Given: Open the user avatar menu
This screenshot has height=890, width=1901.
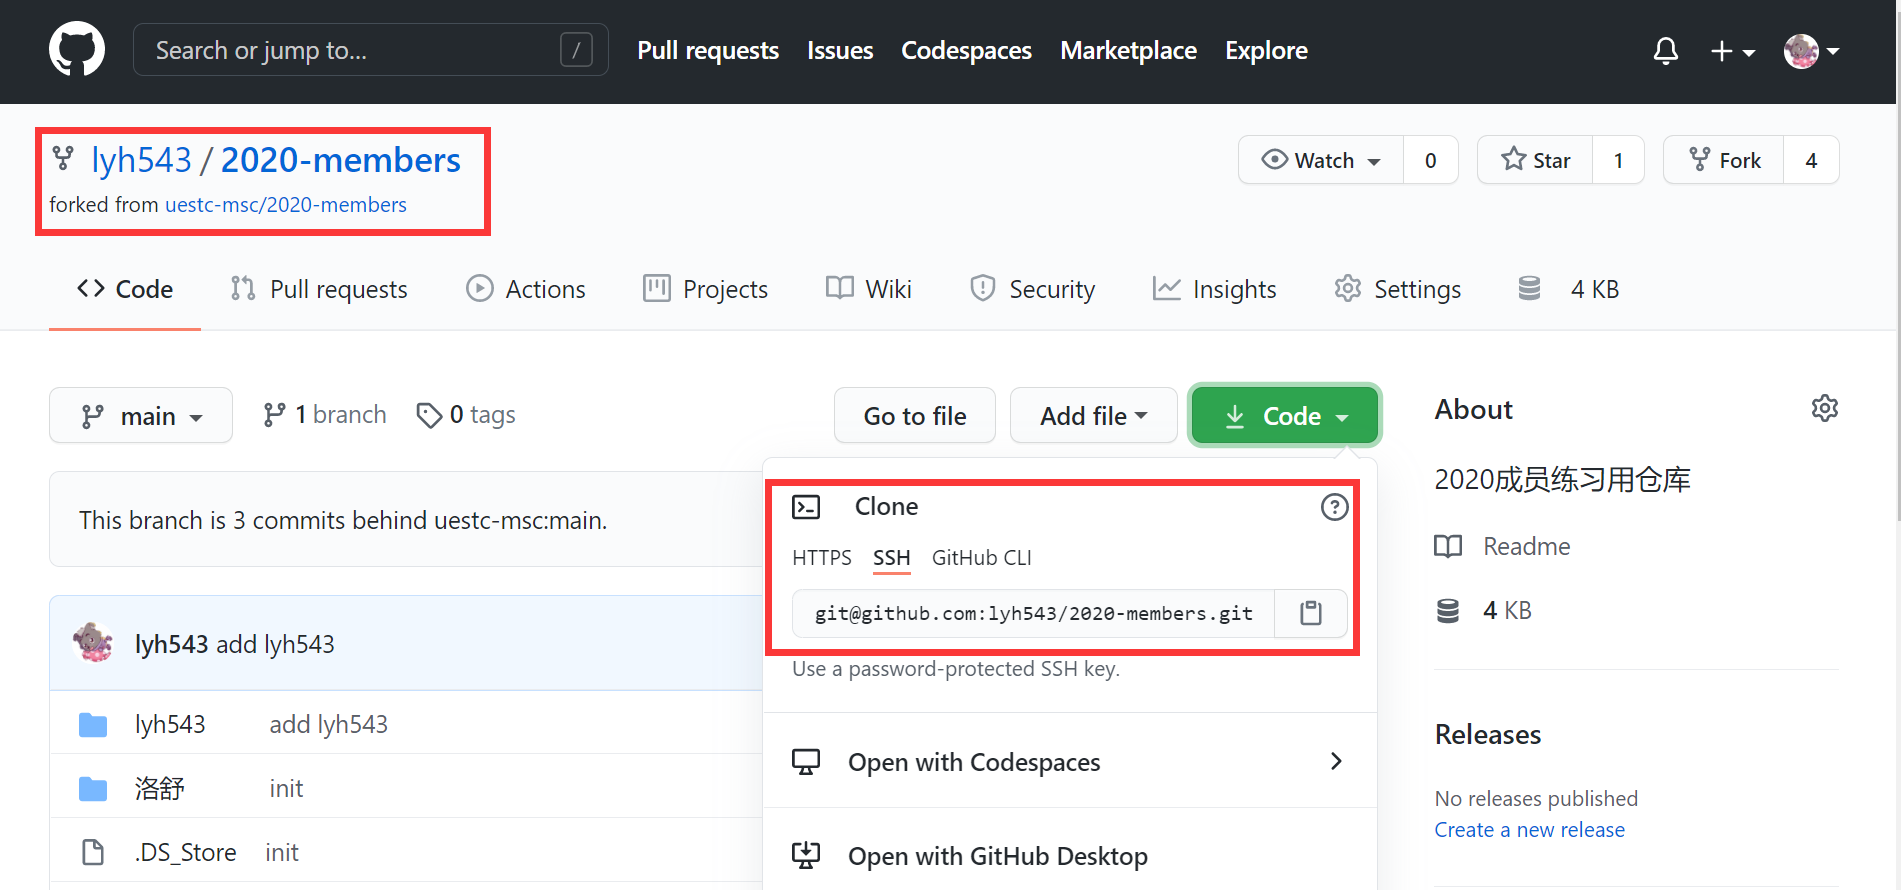Looking at the screenshot, I should tap(1811, 51).
